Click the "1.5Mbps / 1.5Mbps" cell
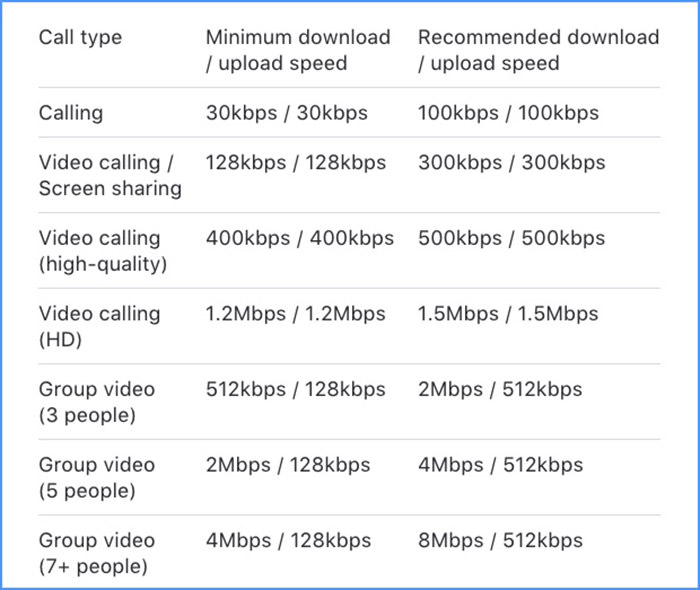 (x=508, y=314)
